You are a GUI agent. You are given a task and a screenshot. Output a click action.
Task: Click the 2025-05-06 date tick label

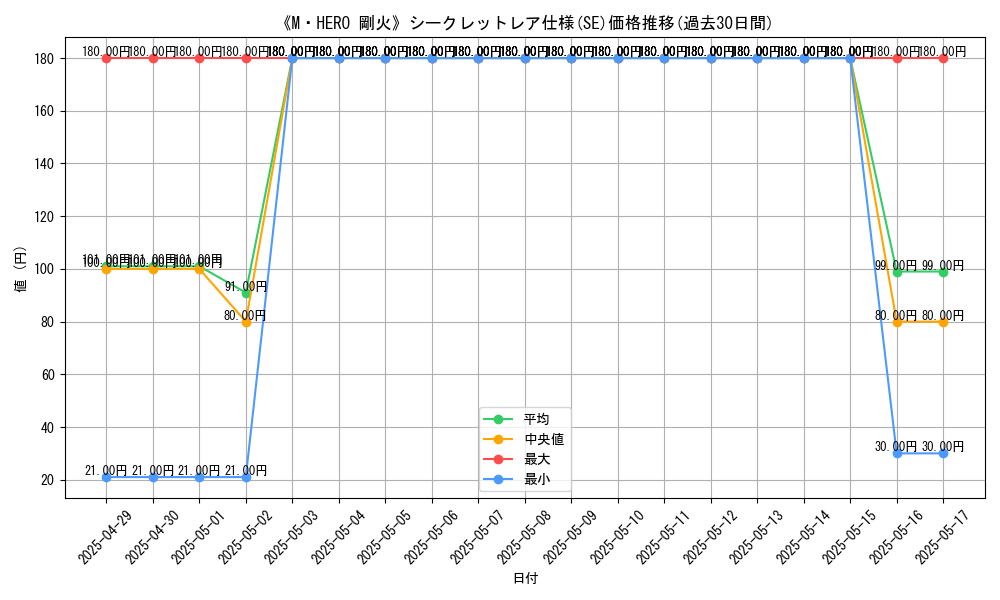[x=431, y=536]
